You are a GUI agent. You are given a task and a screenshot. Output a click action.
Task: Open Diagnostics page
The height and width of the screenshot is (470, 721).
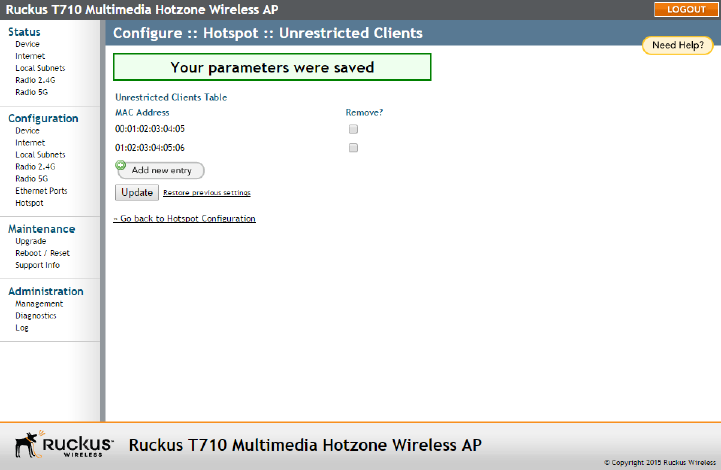(35, 315)
